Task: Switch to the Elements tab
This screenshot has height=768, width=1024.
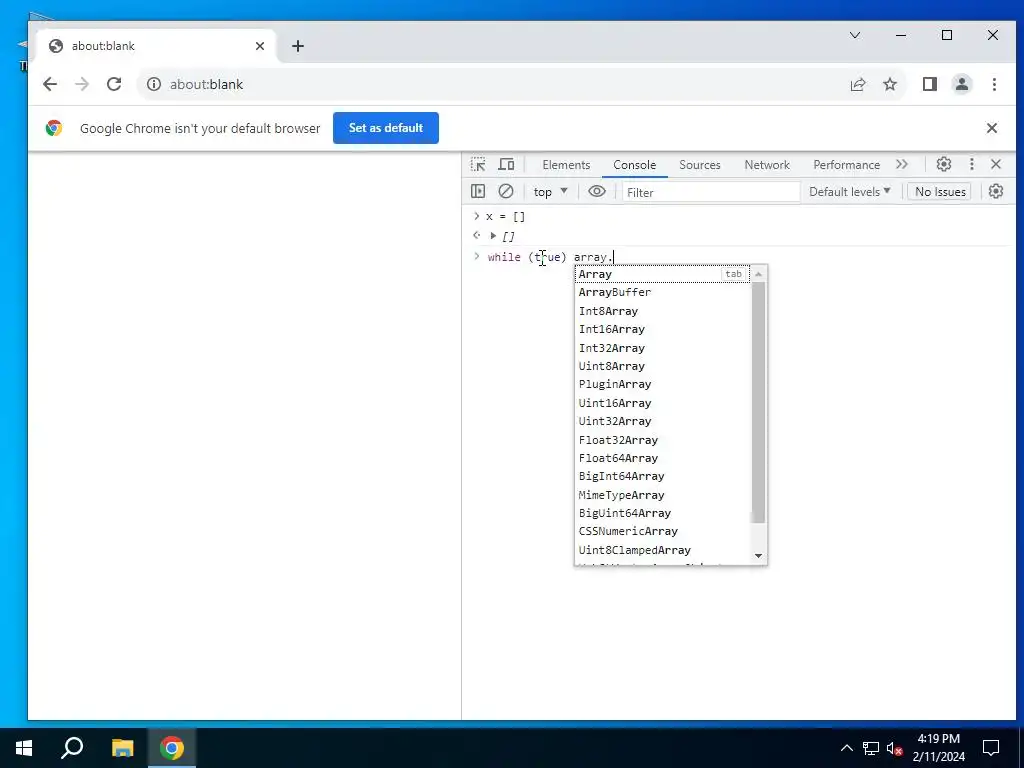Action: tap(566, 165)
